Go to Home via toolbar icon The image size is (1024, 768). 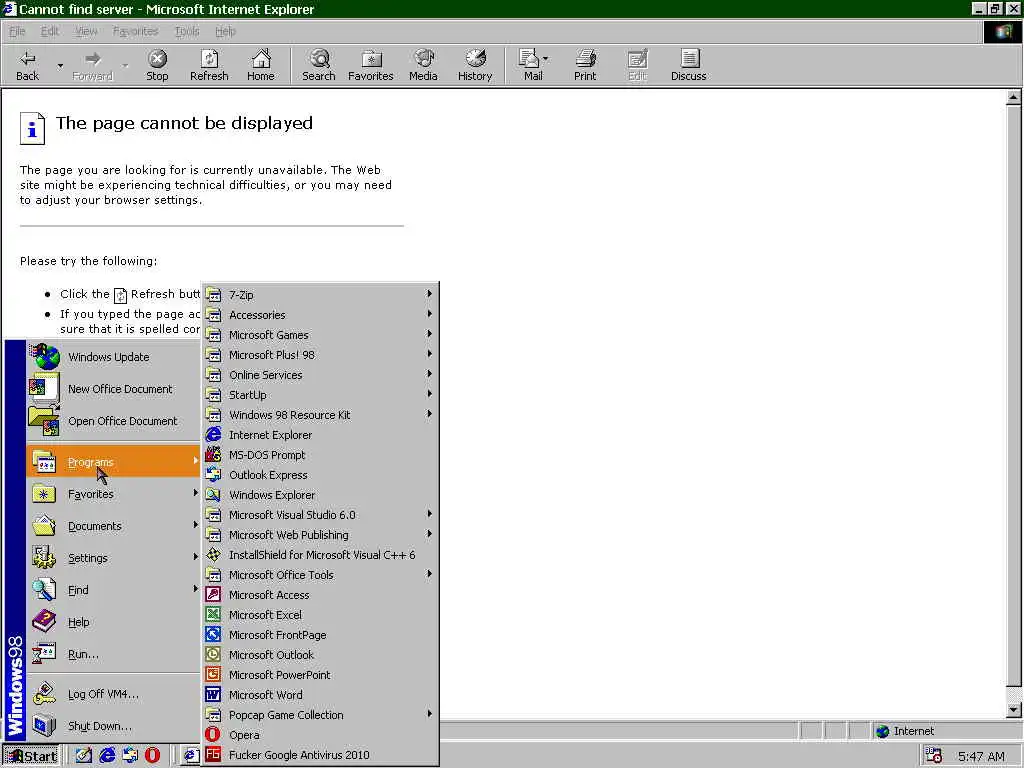(261, 65)
